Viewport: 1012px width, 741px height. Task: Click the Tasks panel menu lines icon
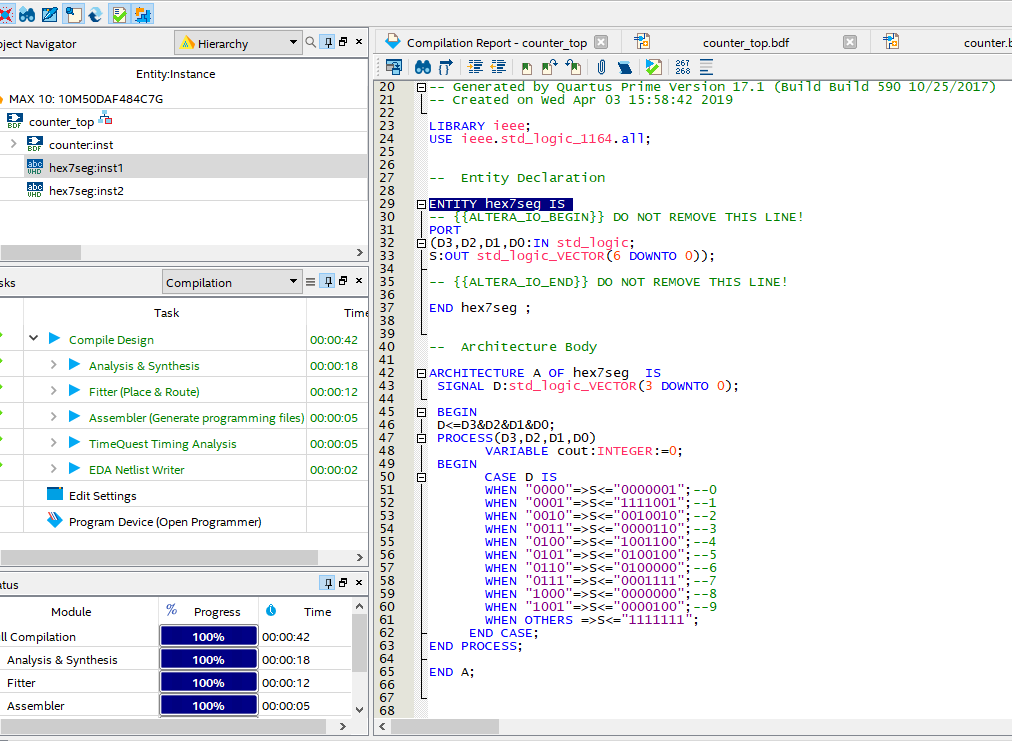click(310, 281)
